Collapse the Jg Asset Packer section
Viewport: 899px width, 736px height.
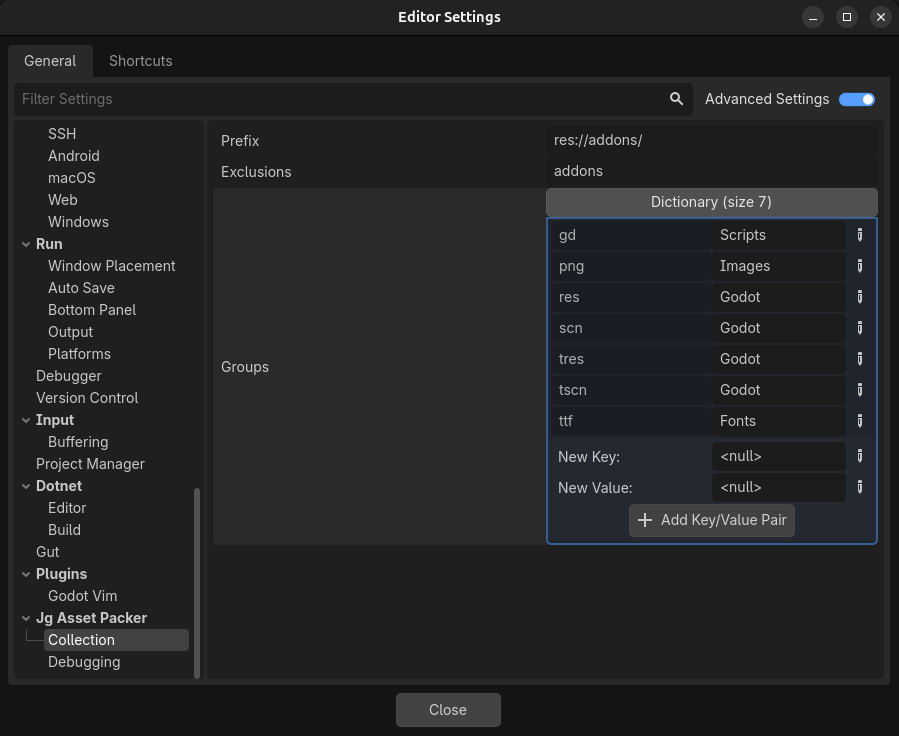(x=26, y=618)
